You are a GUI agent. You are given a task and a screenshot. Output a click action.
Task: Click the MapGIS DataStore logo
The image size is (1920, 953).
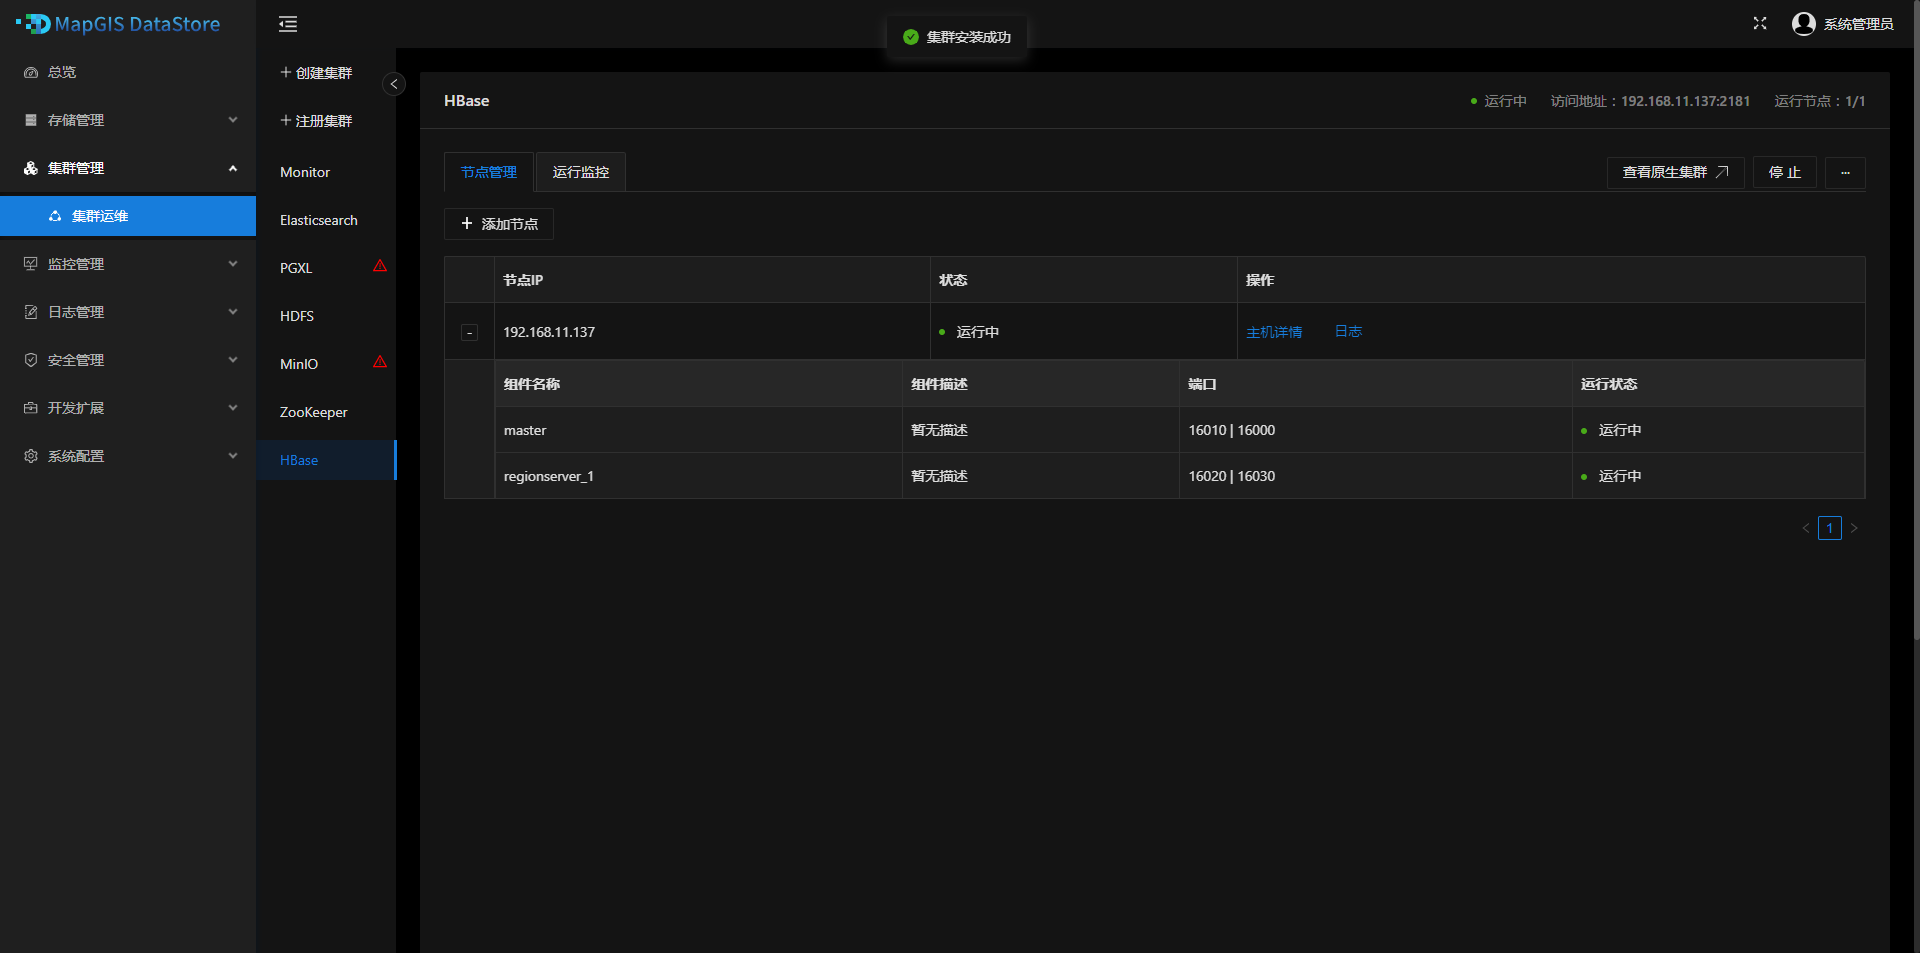[118, 24]
